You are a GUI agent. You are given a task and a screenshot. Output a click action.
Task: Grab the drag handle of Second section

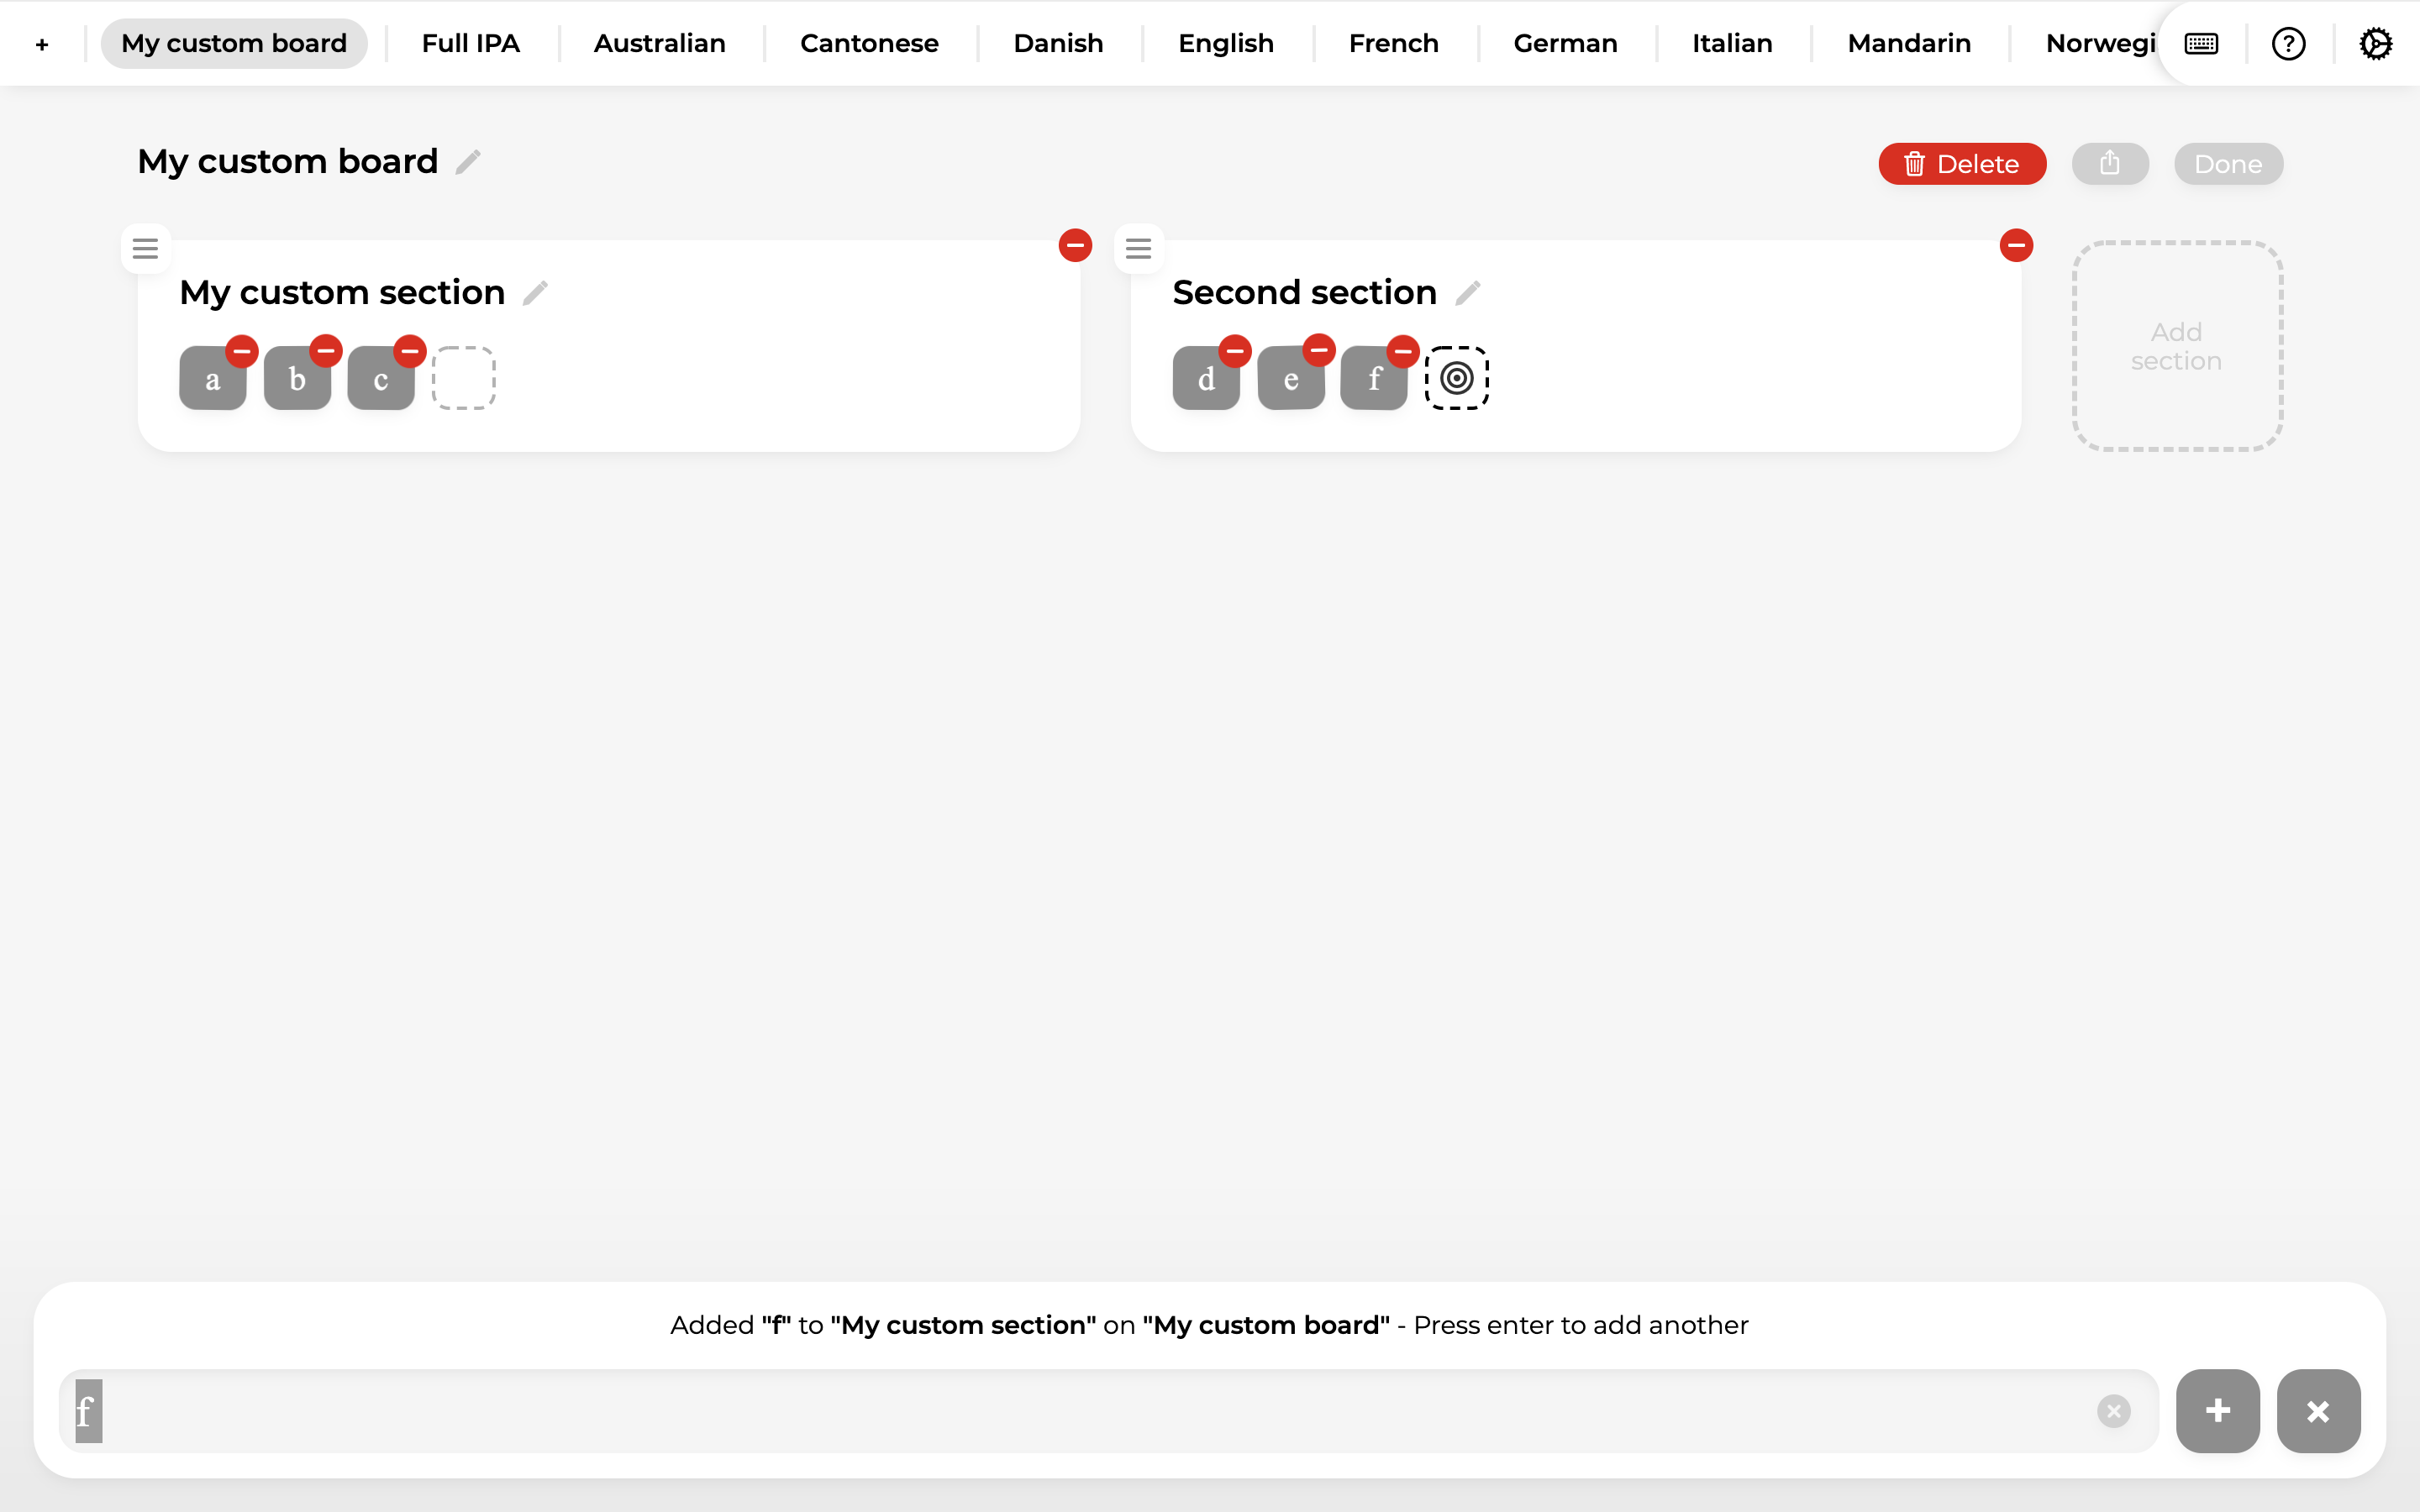[x=1138, y=248]
